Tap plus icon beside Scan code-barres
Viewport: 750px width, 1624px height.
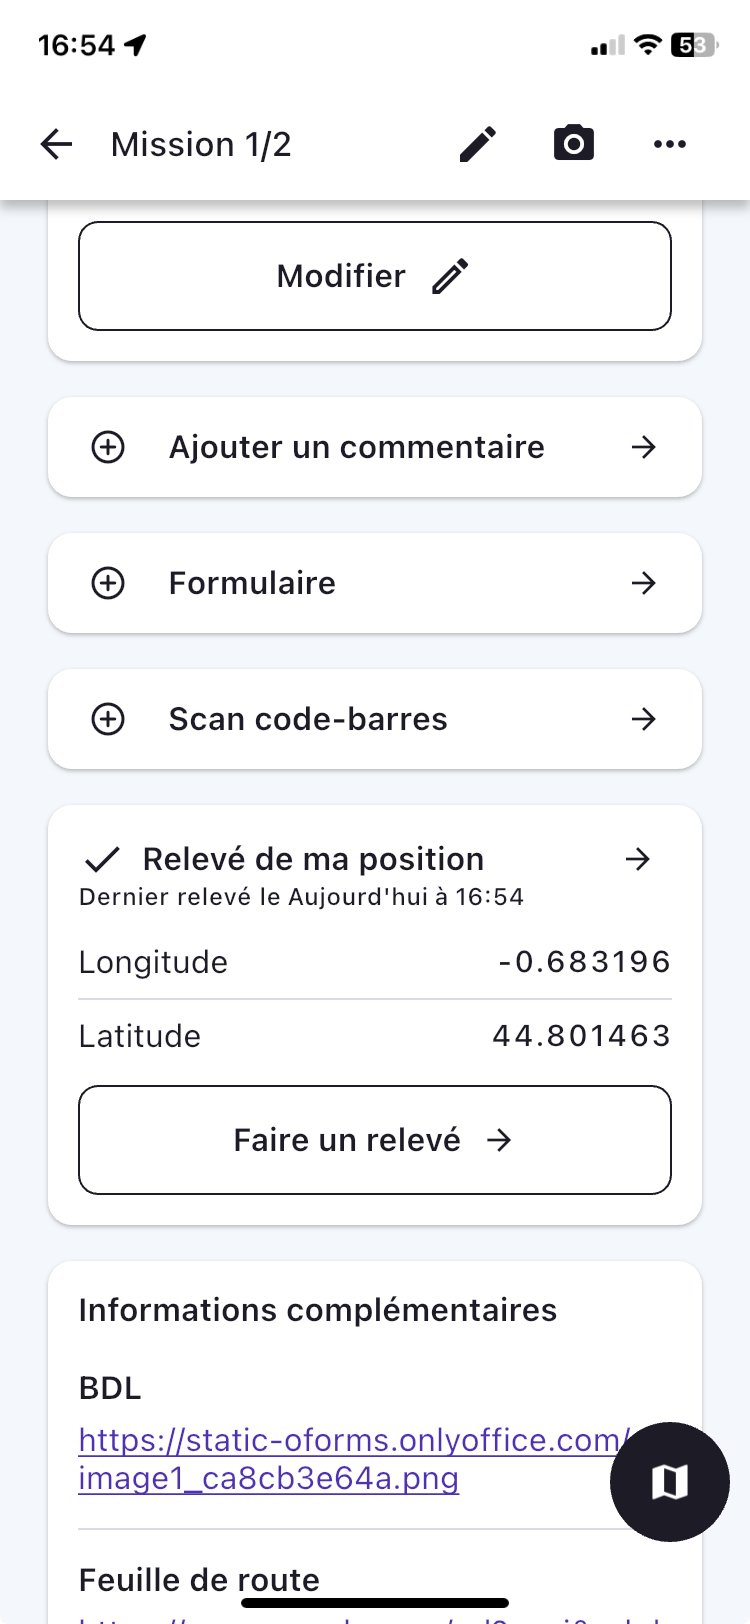[108, 719]
